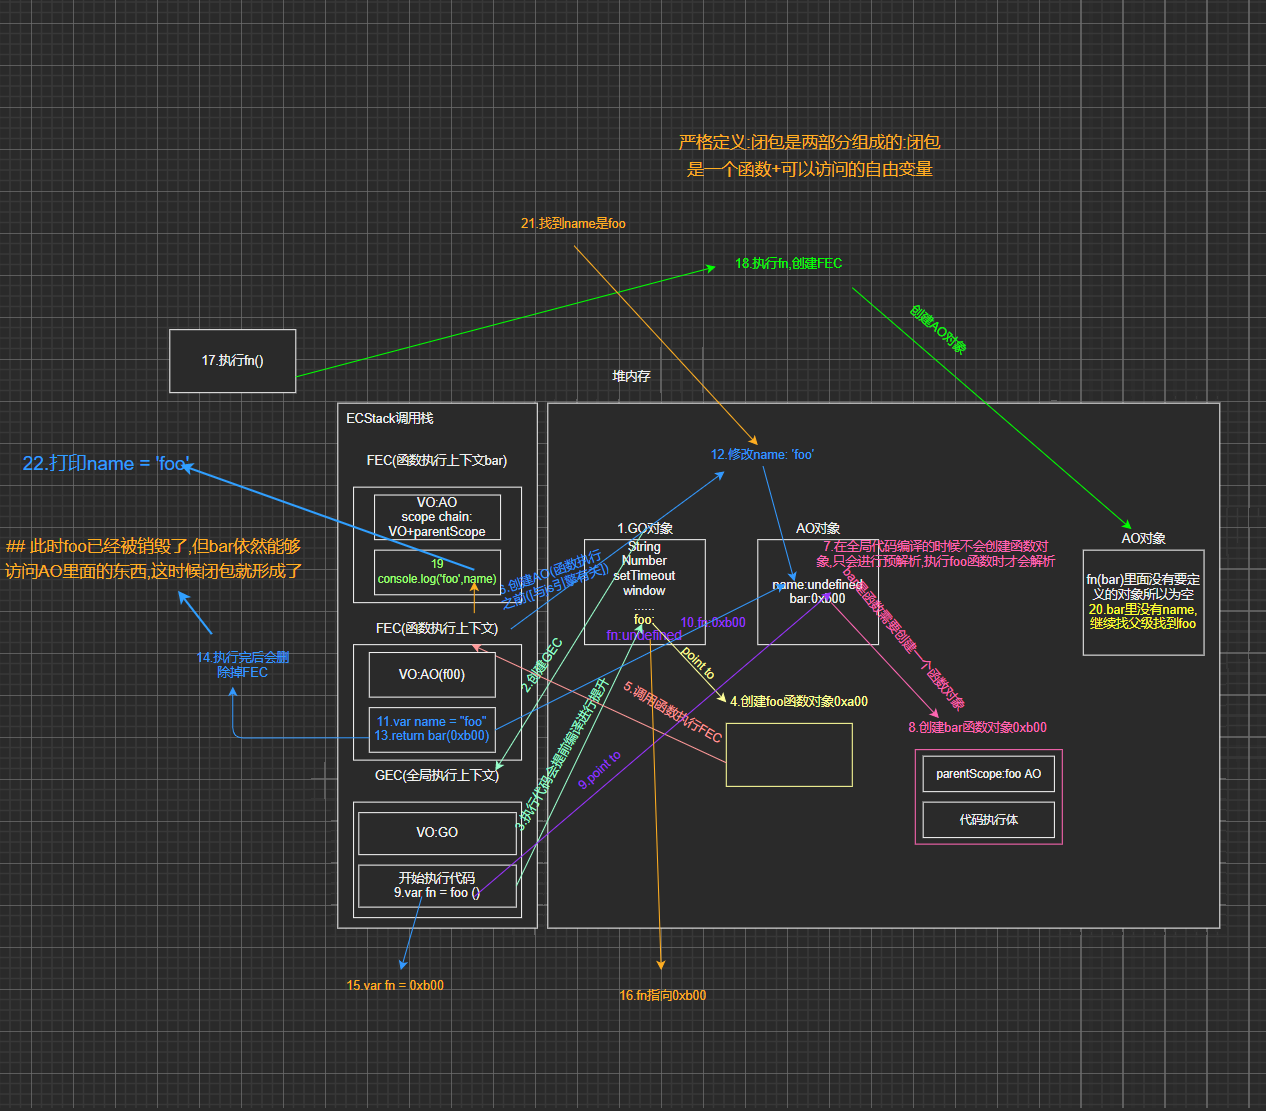Image resolution: width=1266 pixels, height=1111 pixels.
Task: Select the orange "严格定义" closure definition text
Action: pos(809,156)
